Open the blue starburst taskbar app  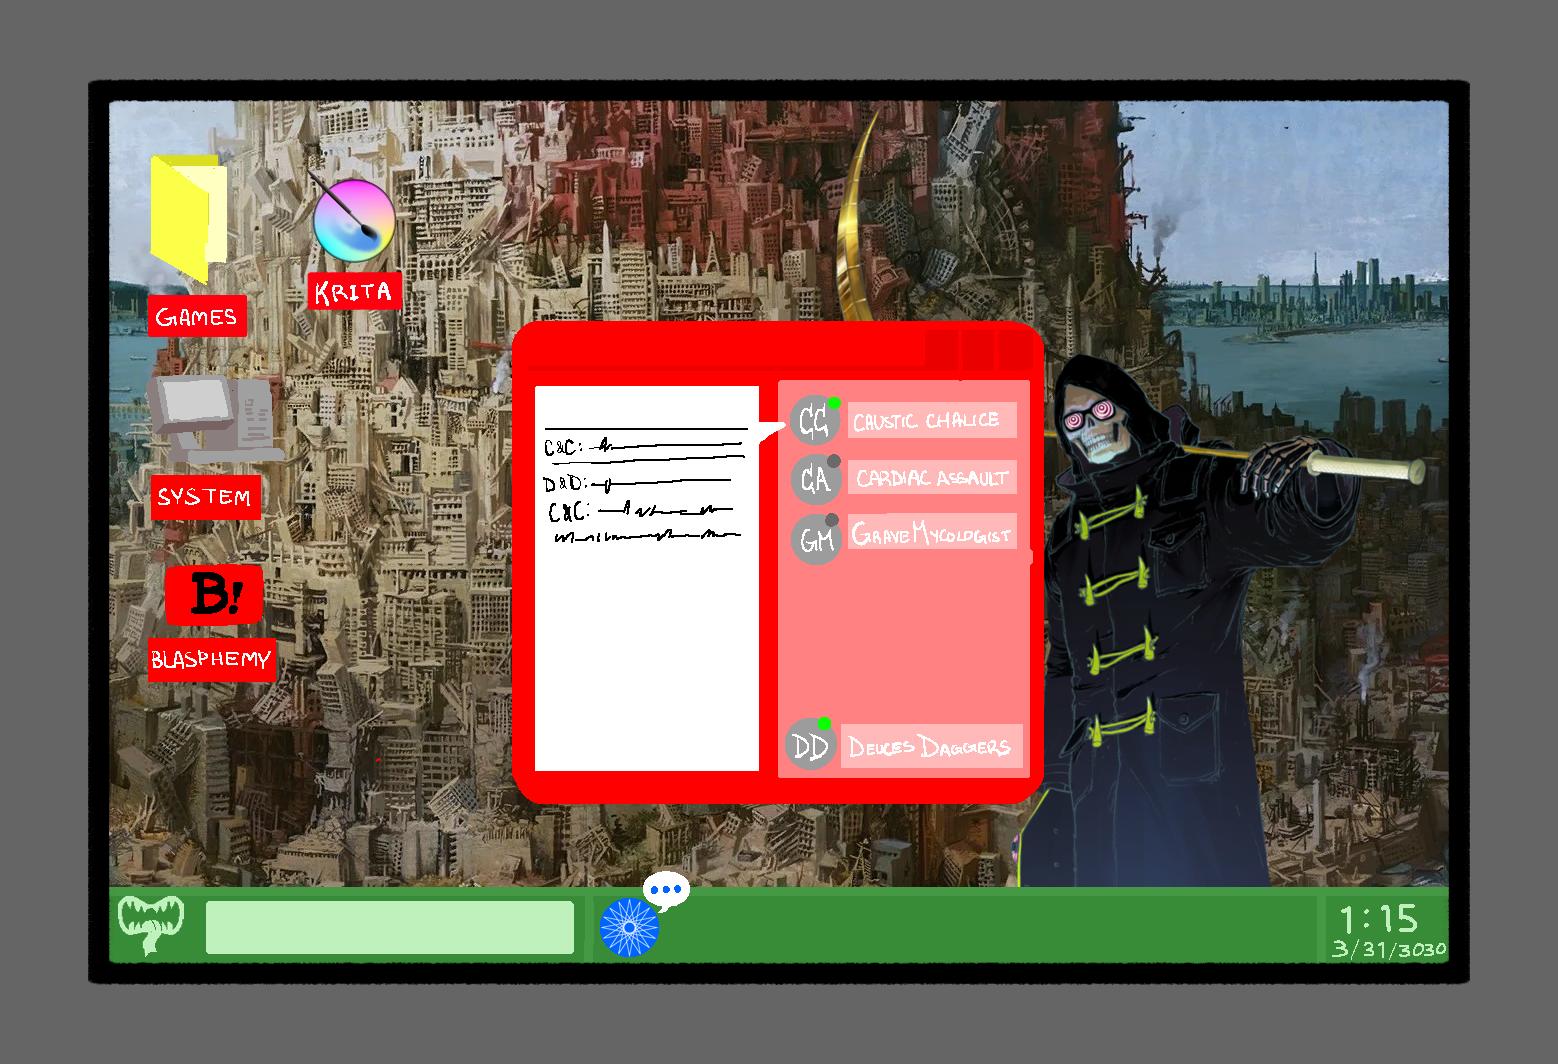[629, 928]
